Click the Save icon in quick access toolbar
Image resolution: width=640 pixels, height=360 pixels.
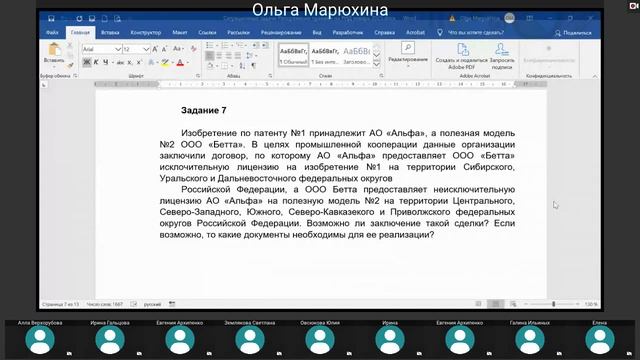[x=51, y=18]
